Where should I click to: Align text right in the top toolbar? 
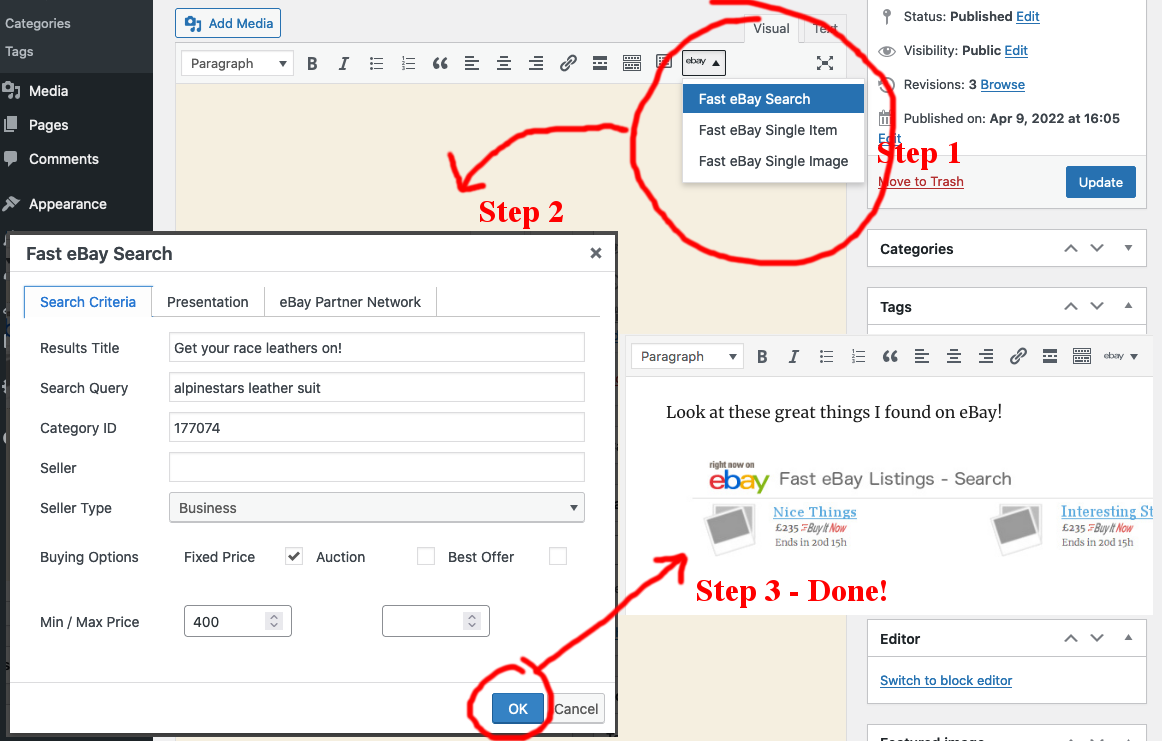point(536,64)
